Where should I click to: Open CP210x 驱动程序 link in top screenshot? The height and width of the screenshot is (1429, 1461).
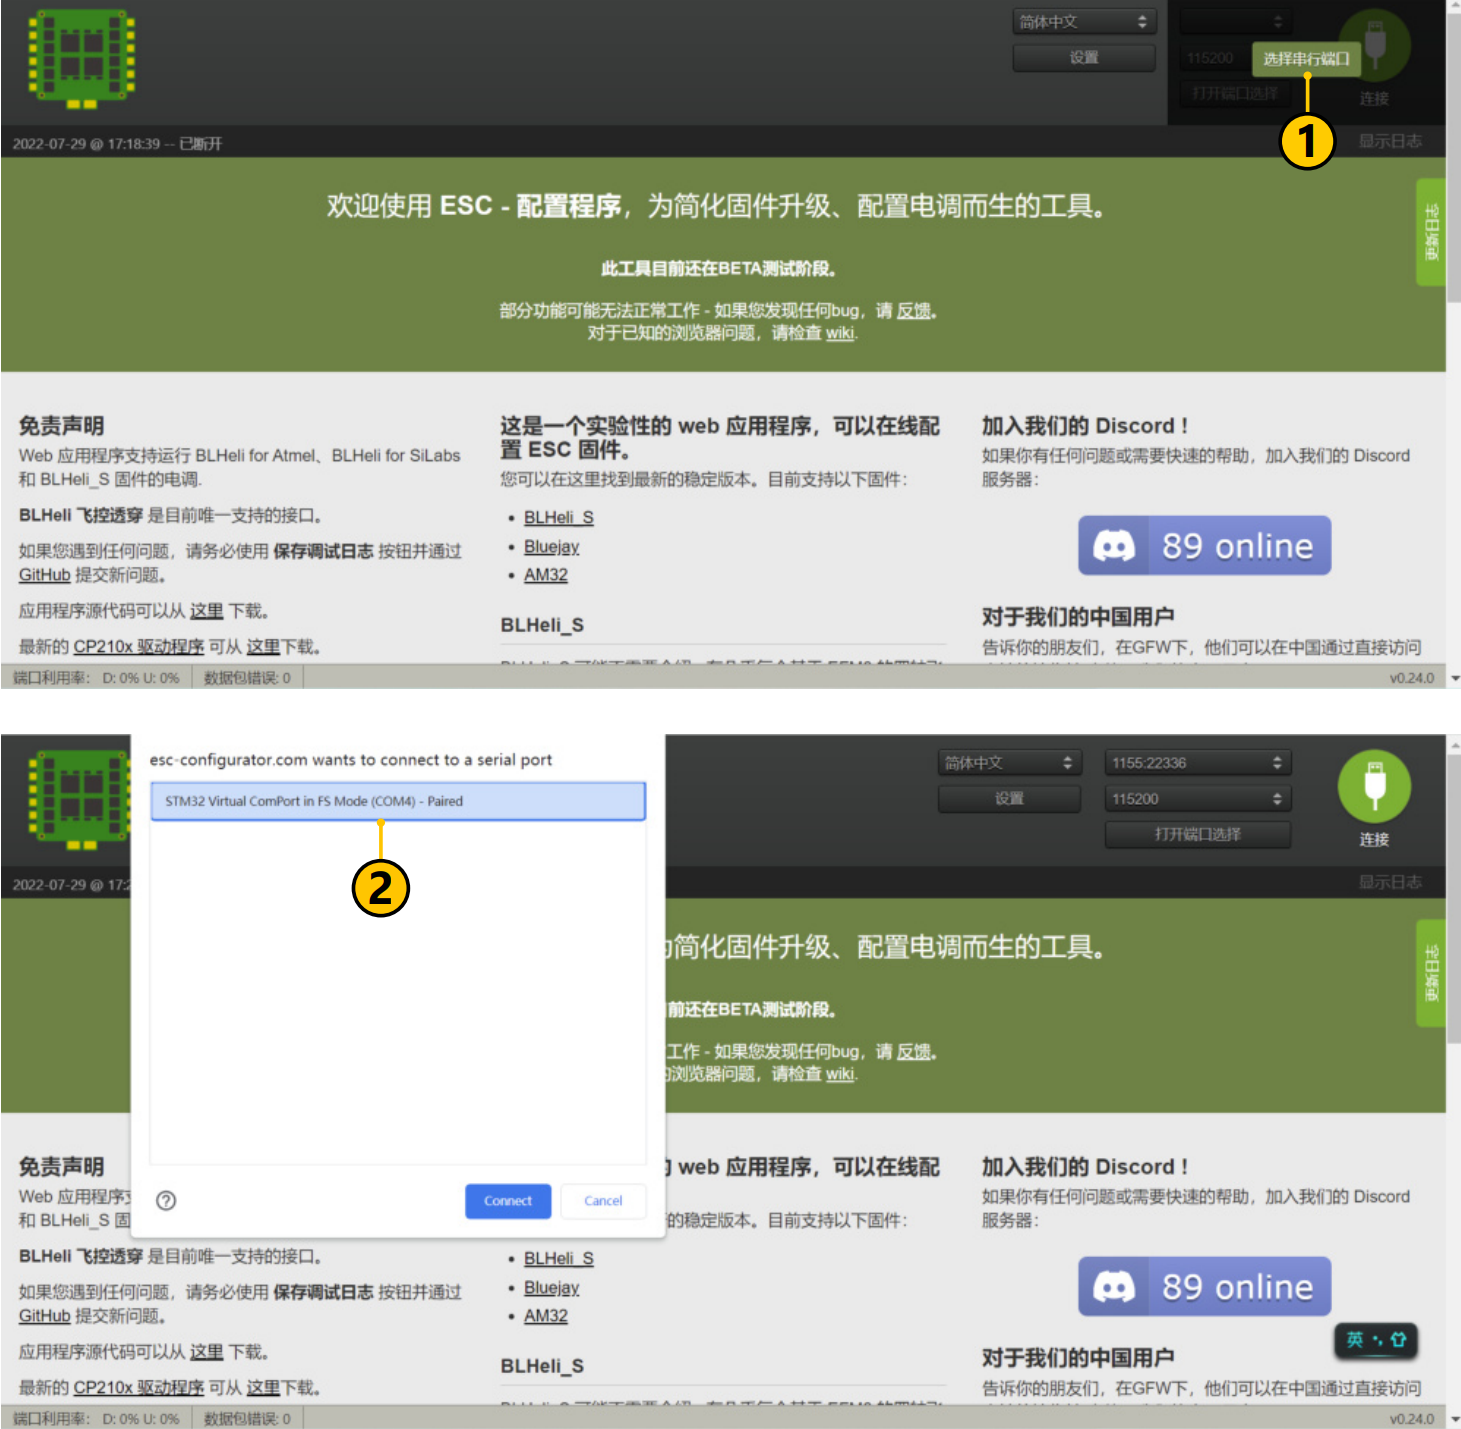(x=138, y=647)
